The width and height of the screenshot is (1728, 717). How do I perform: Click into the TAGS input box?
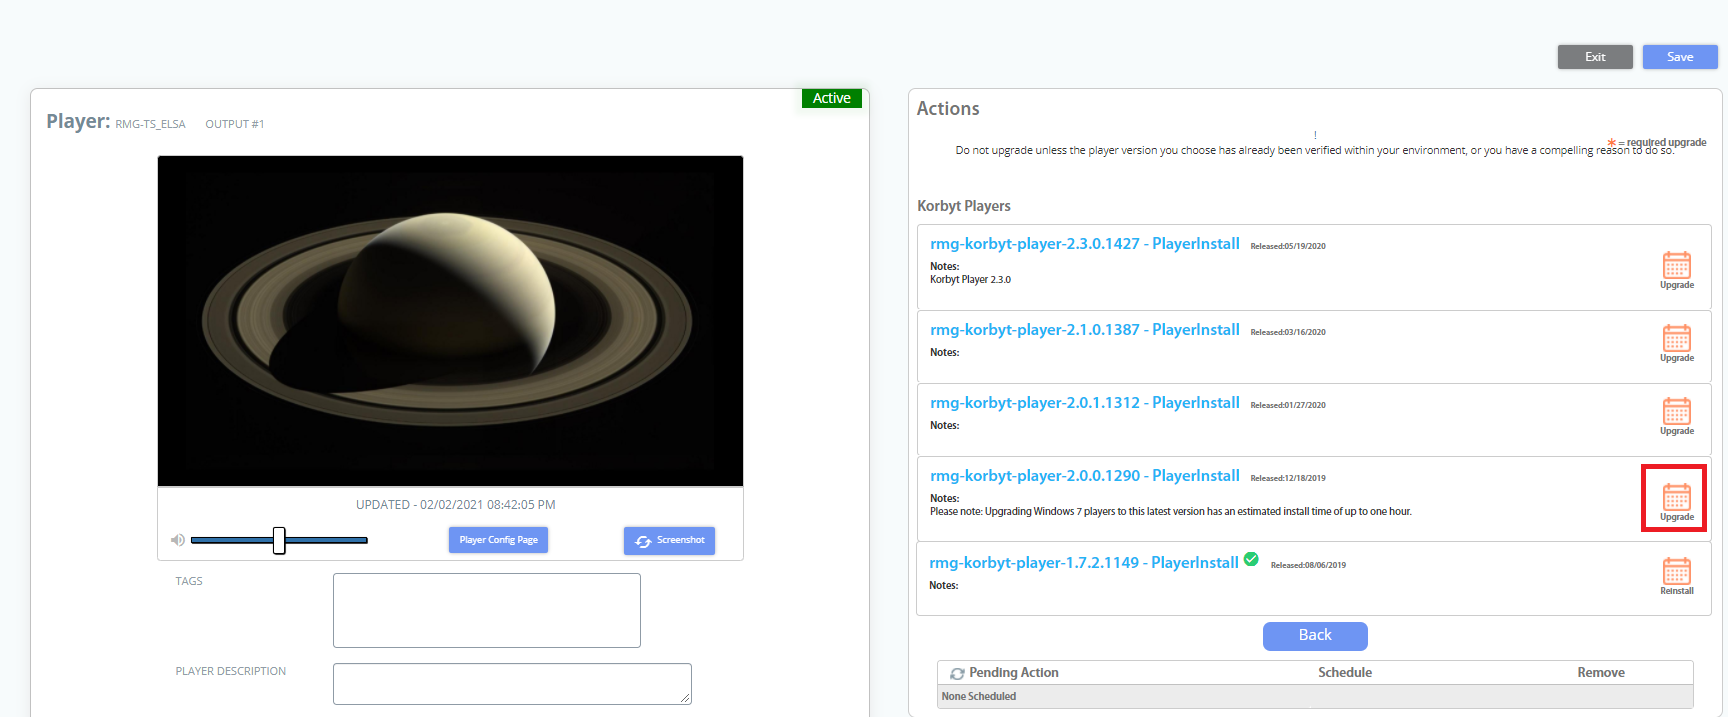tap(487, 610)
